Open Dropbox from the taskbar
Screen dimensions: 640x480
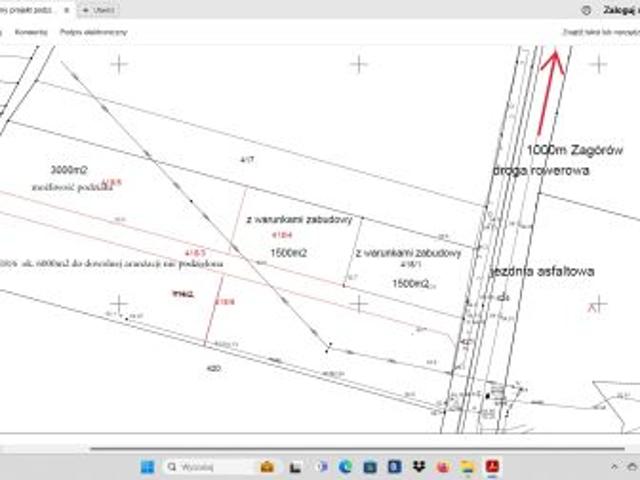[418, 466]
